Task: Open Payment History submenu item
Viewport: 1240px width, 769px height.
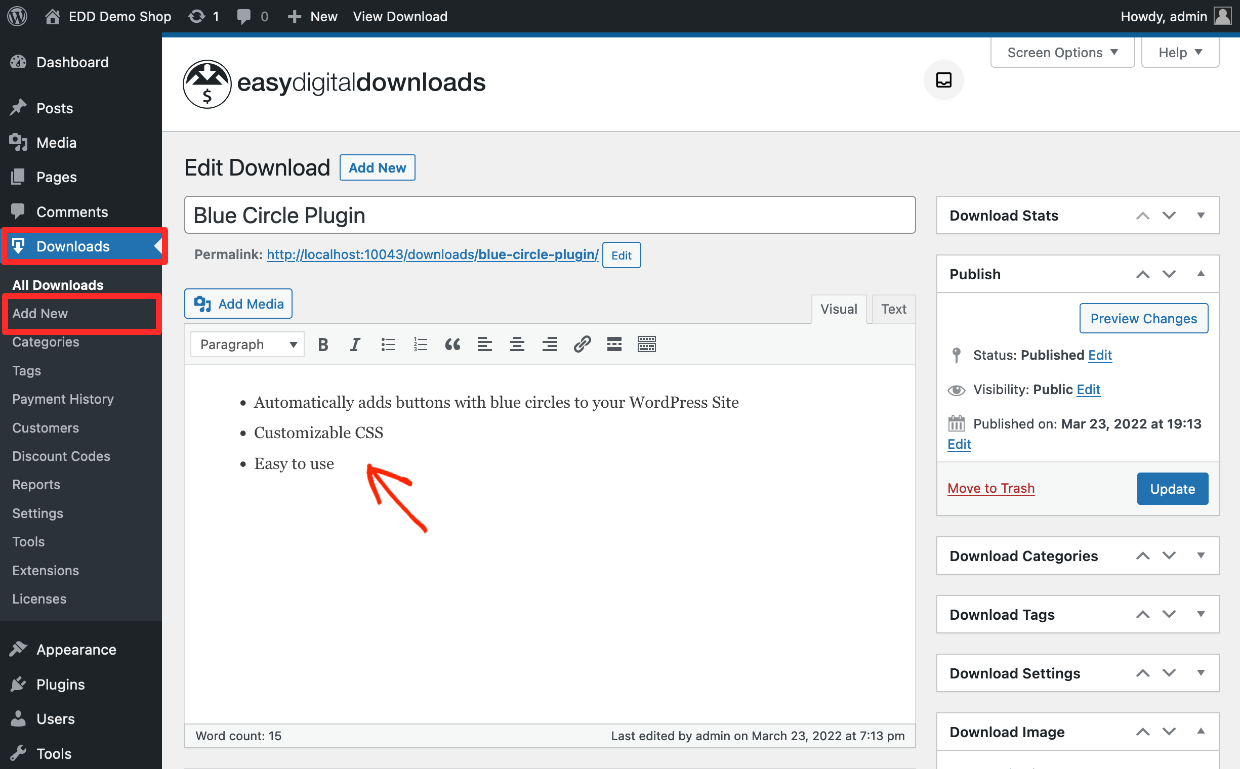Action: pyautogui.click(x=63, y=399)
